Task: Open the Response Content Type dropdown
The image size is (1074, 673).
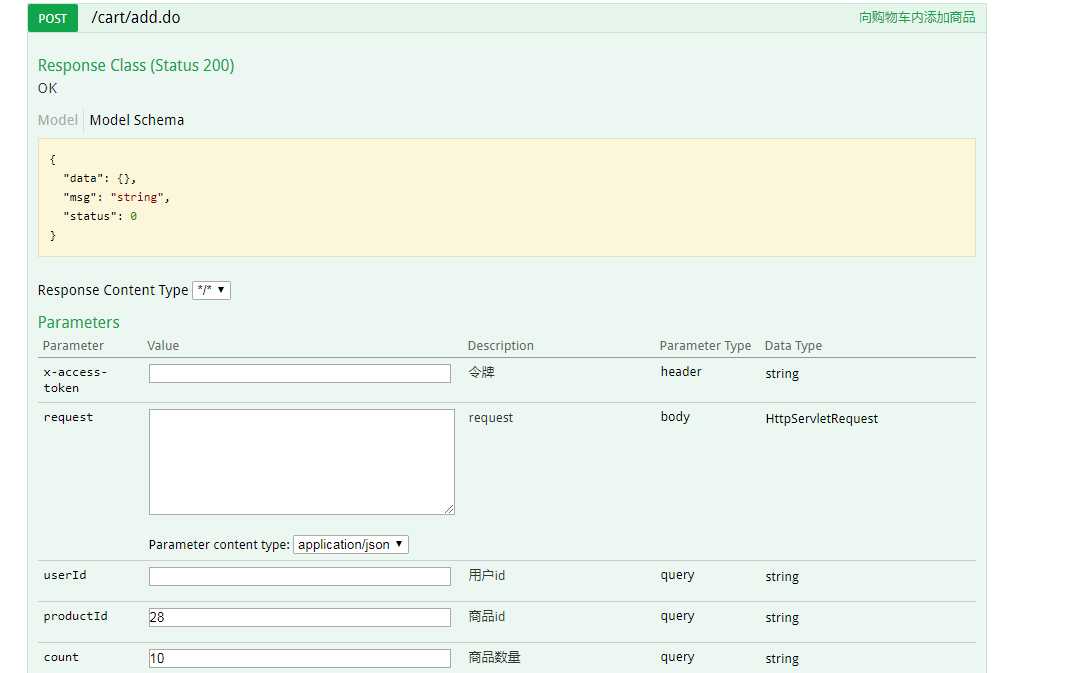Action: click(x=212, y=290)
